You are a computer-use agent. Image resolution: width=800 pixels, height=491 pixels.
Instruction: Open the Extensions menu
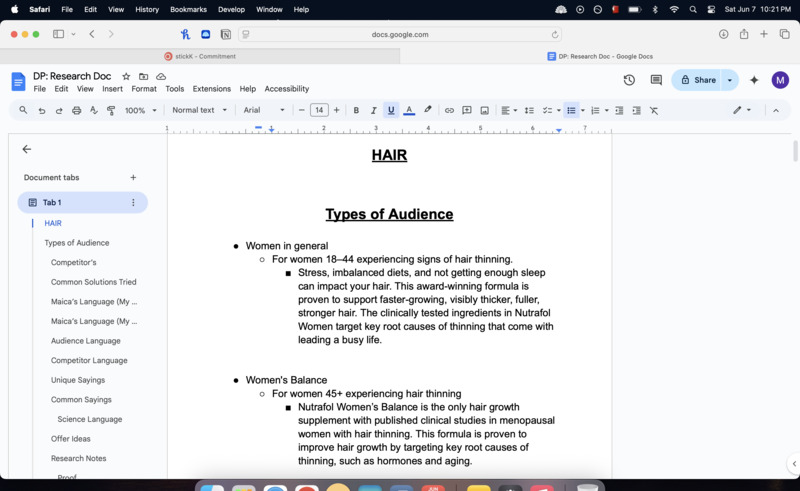click(212, 89)
